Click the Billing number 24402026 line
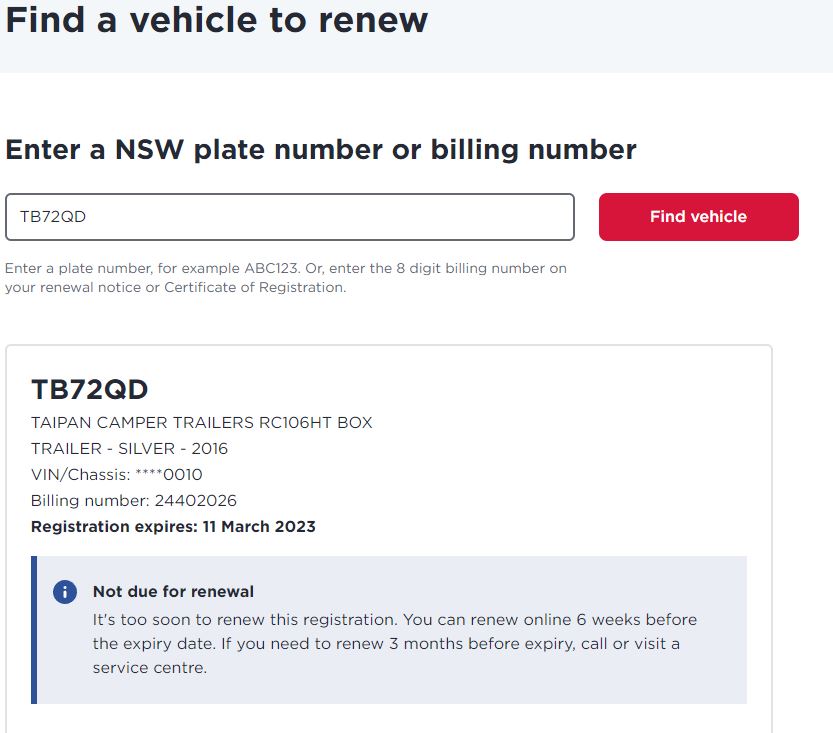 point(134,501)
